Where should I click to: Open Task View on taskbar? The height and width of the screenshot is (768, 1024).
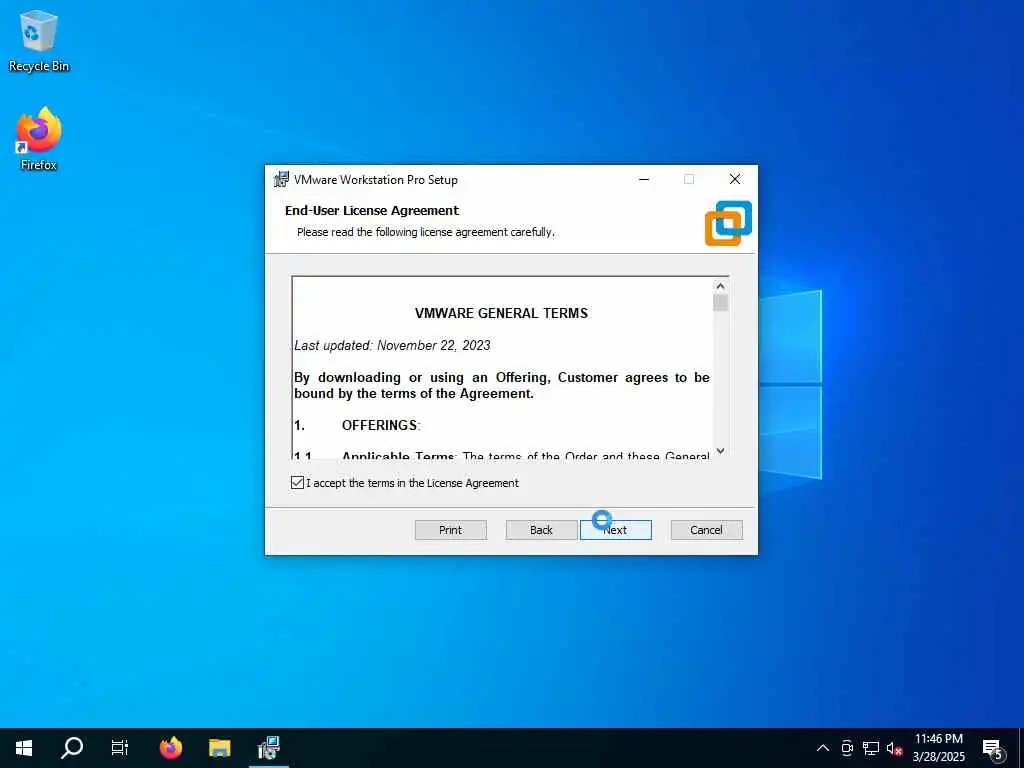click(120, 748)
